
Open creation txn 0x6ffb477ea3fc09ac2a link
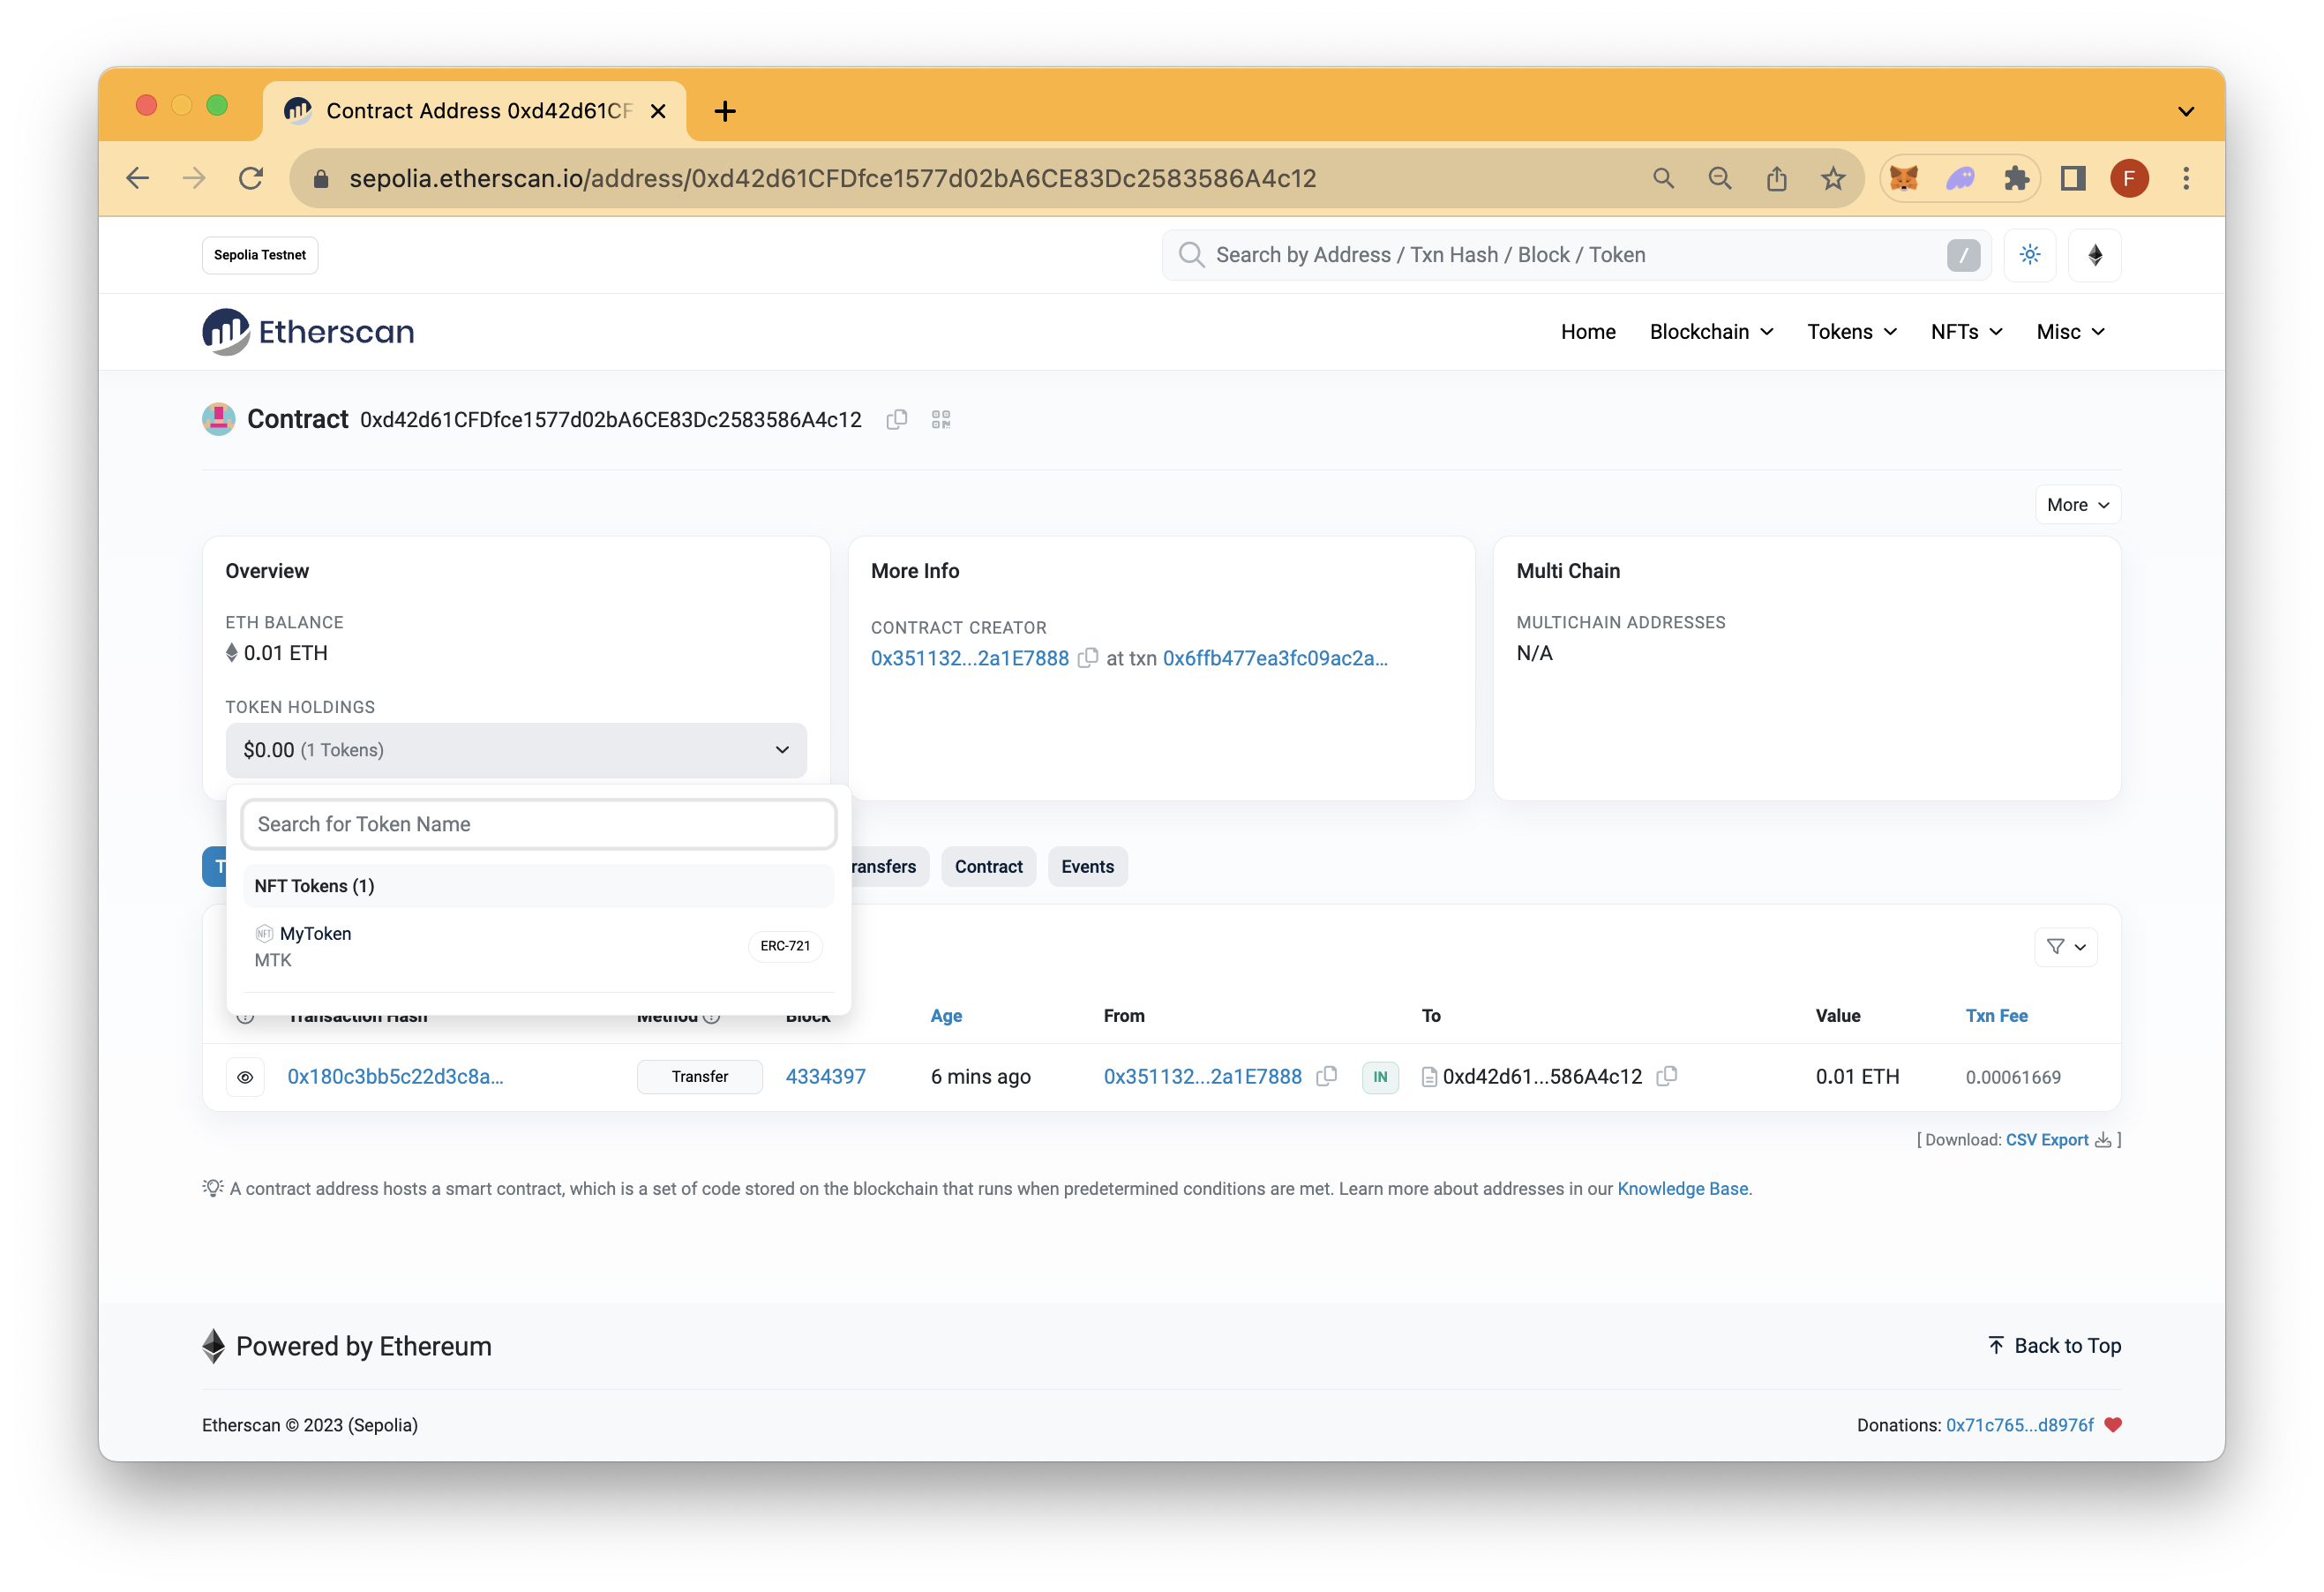[x=1275, y=658]
